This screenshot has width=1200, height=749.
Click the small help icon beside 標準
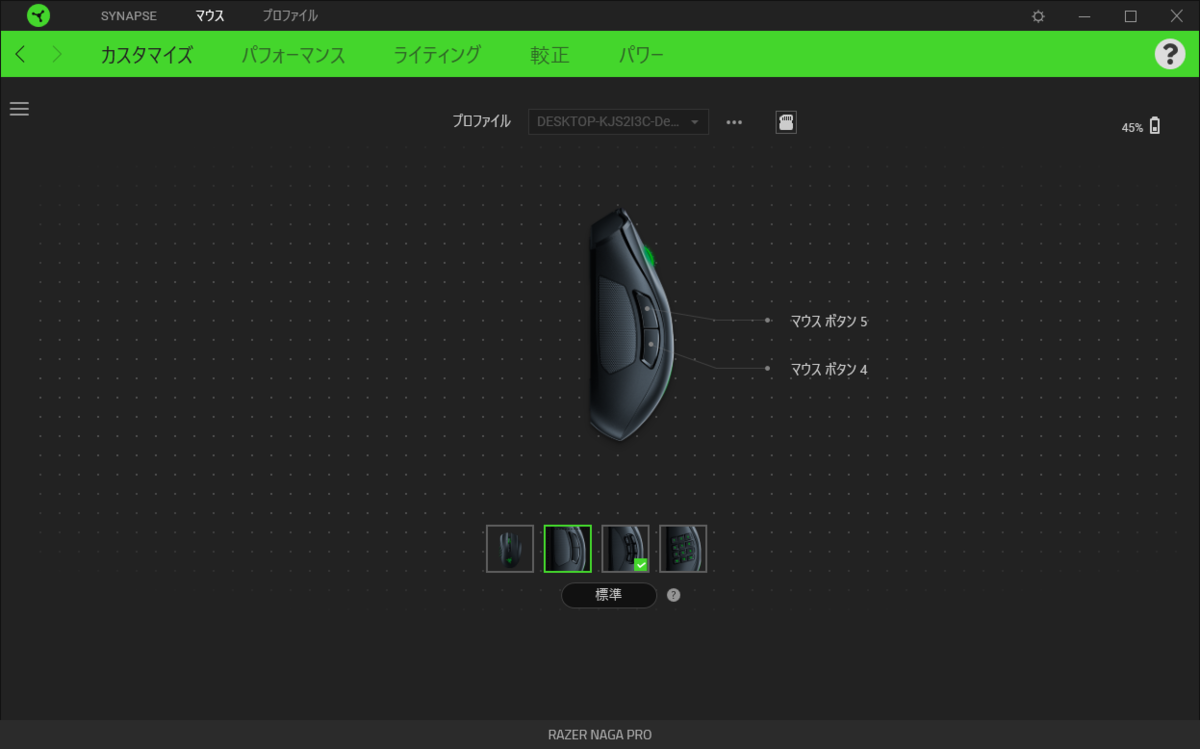click(x=674, y=595)
